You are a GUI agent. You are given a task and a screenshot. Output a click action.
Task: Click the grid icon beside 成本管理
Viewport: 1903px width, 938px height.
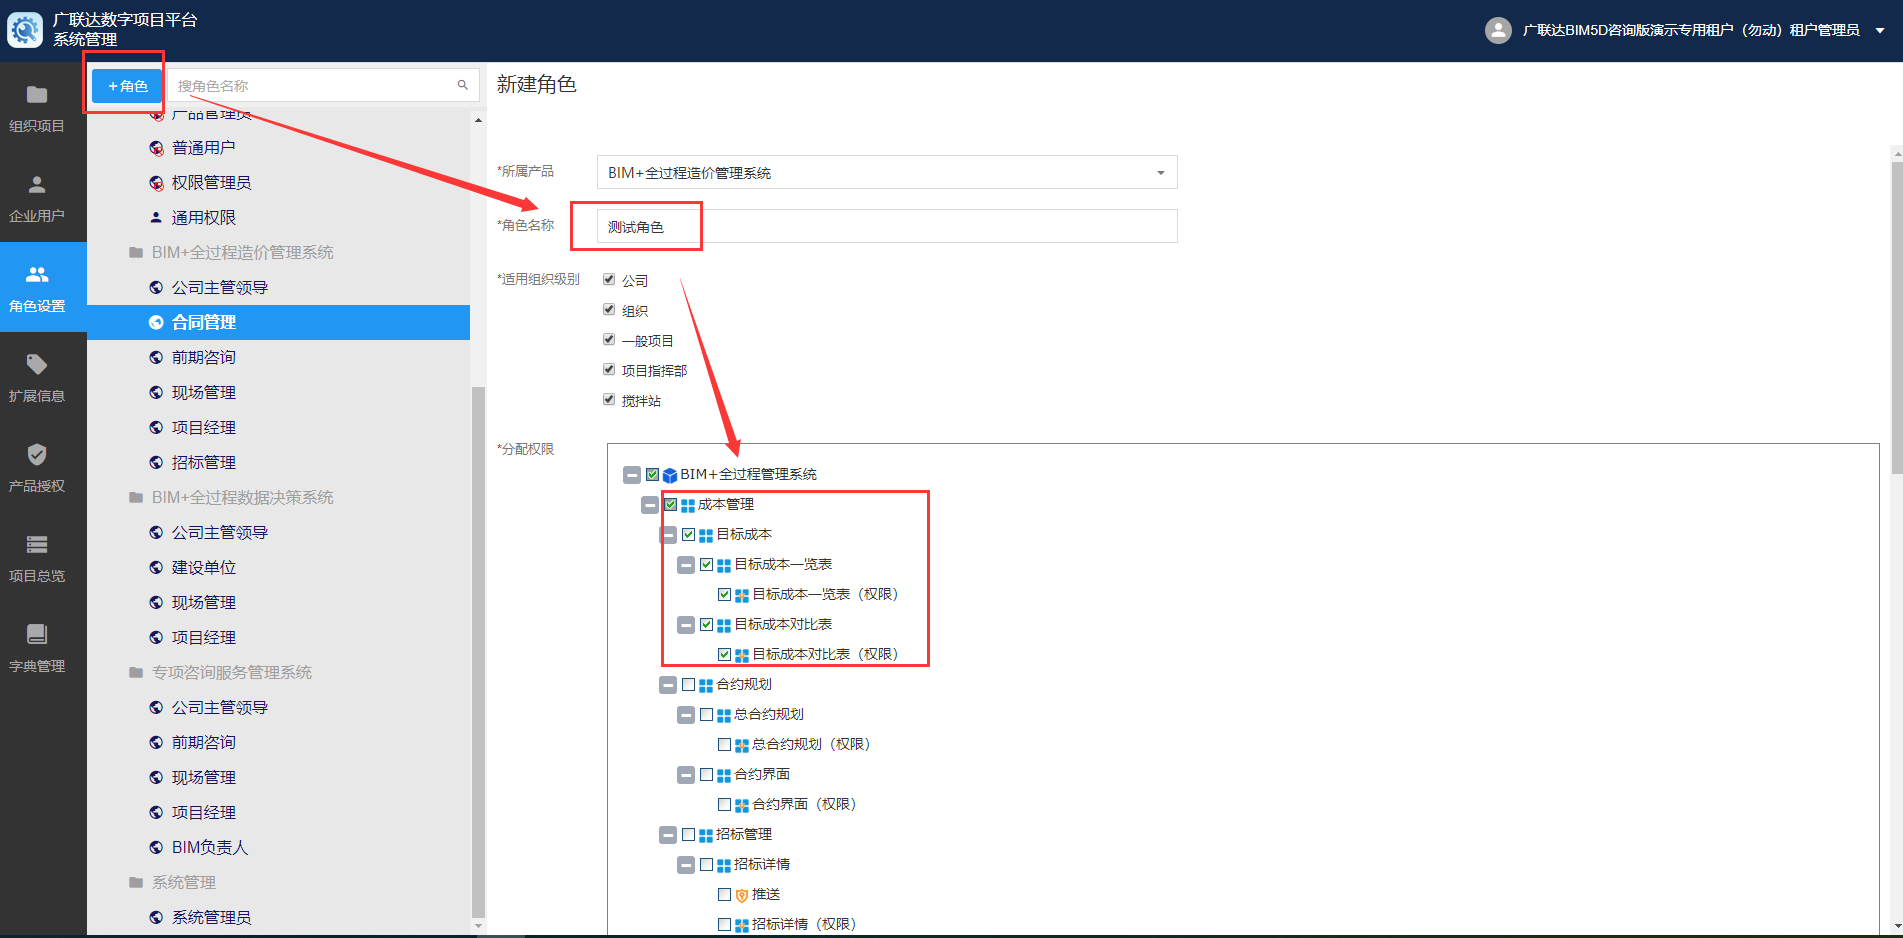tap(688, 505)
